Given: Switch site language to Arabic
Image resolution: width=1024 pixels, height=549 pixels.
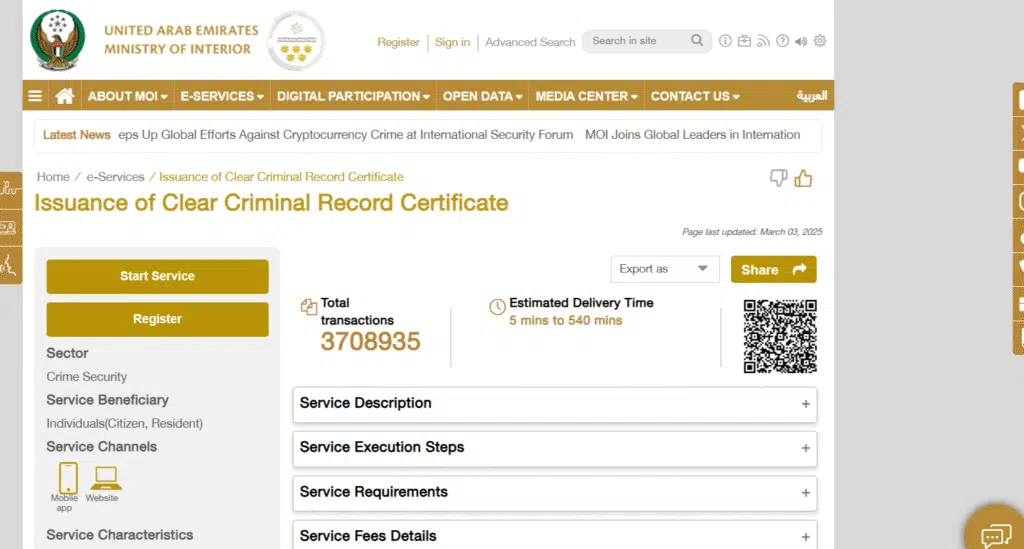Looking at the screenshot, I should (811, 96).
